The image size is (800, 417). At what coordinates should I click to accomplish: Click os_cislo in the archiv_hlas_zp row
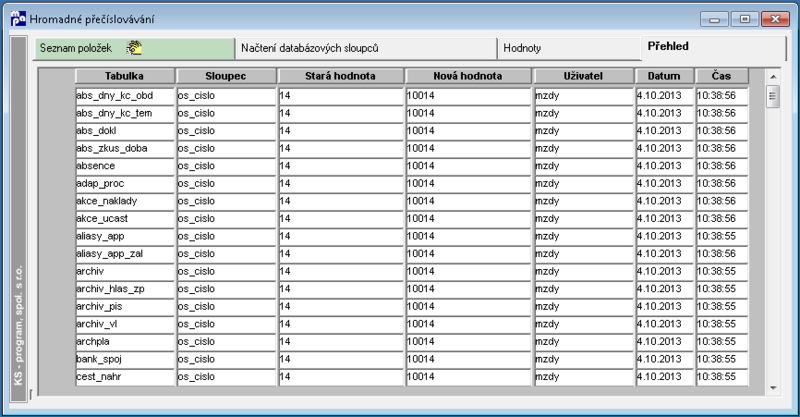[x=226, y=289]
